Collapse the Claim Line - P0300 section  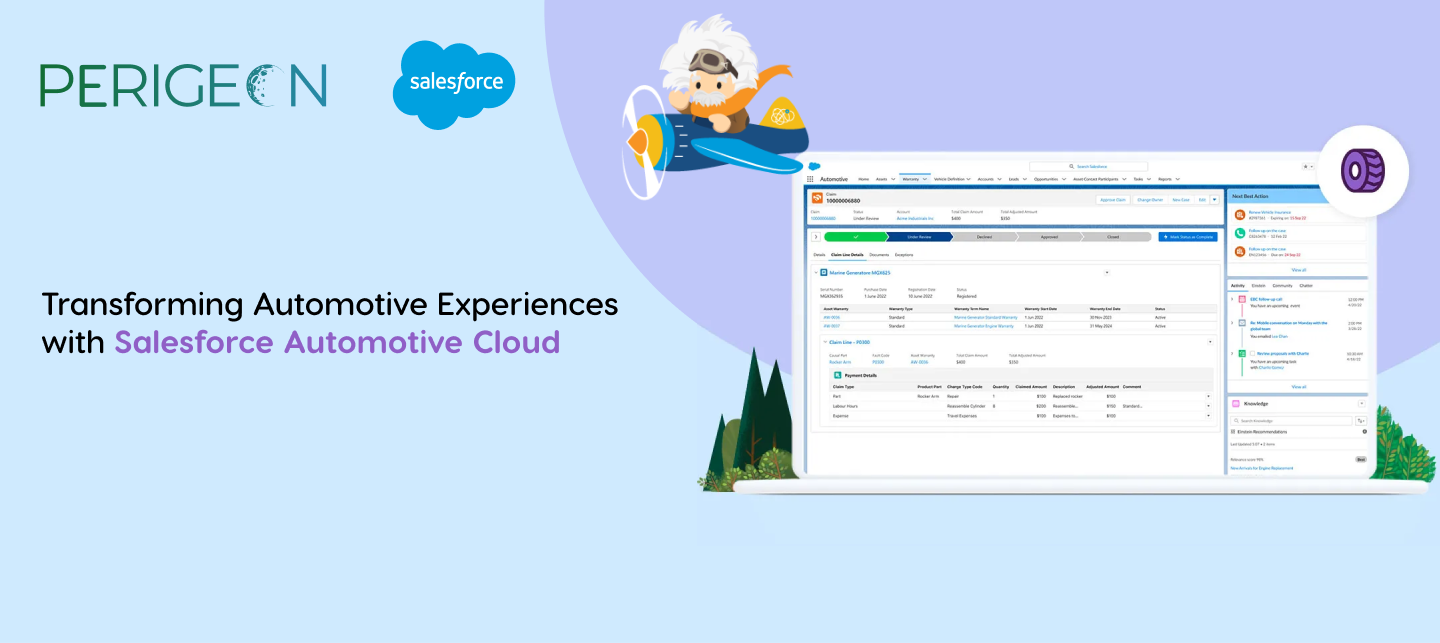pyautogui.click(x=824, y=342)
